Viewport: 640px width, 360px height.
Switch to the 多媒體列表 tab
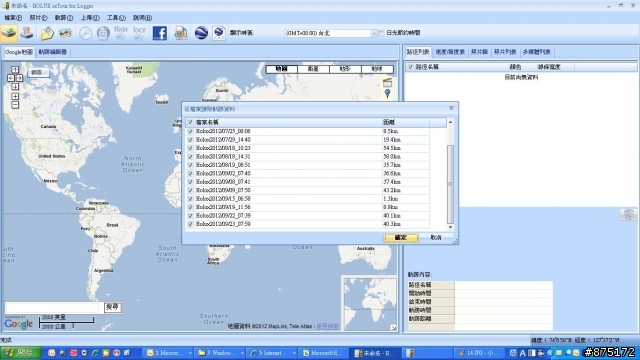[537, 52]
